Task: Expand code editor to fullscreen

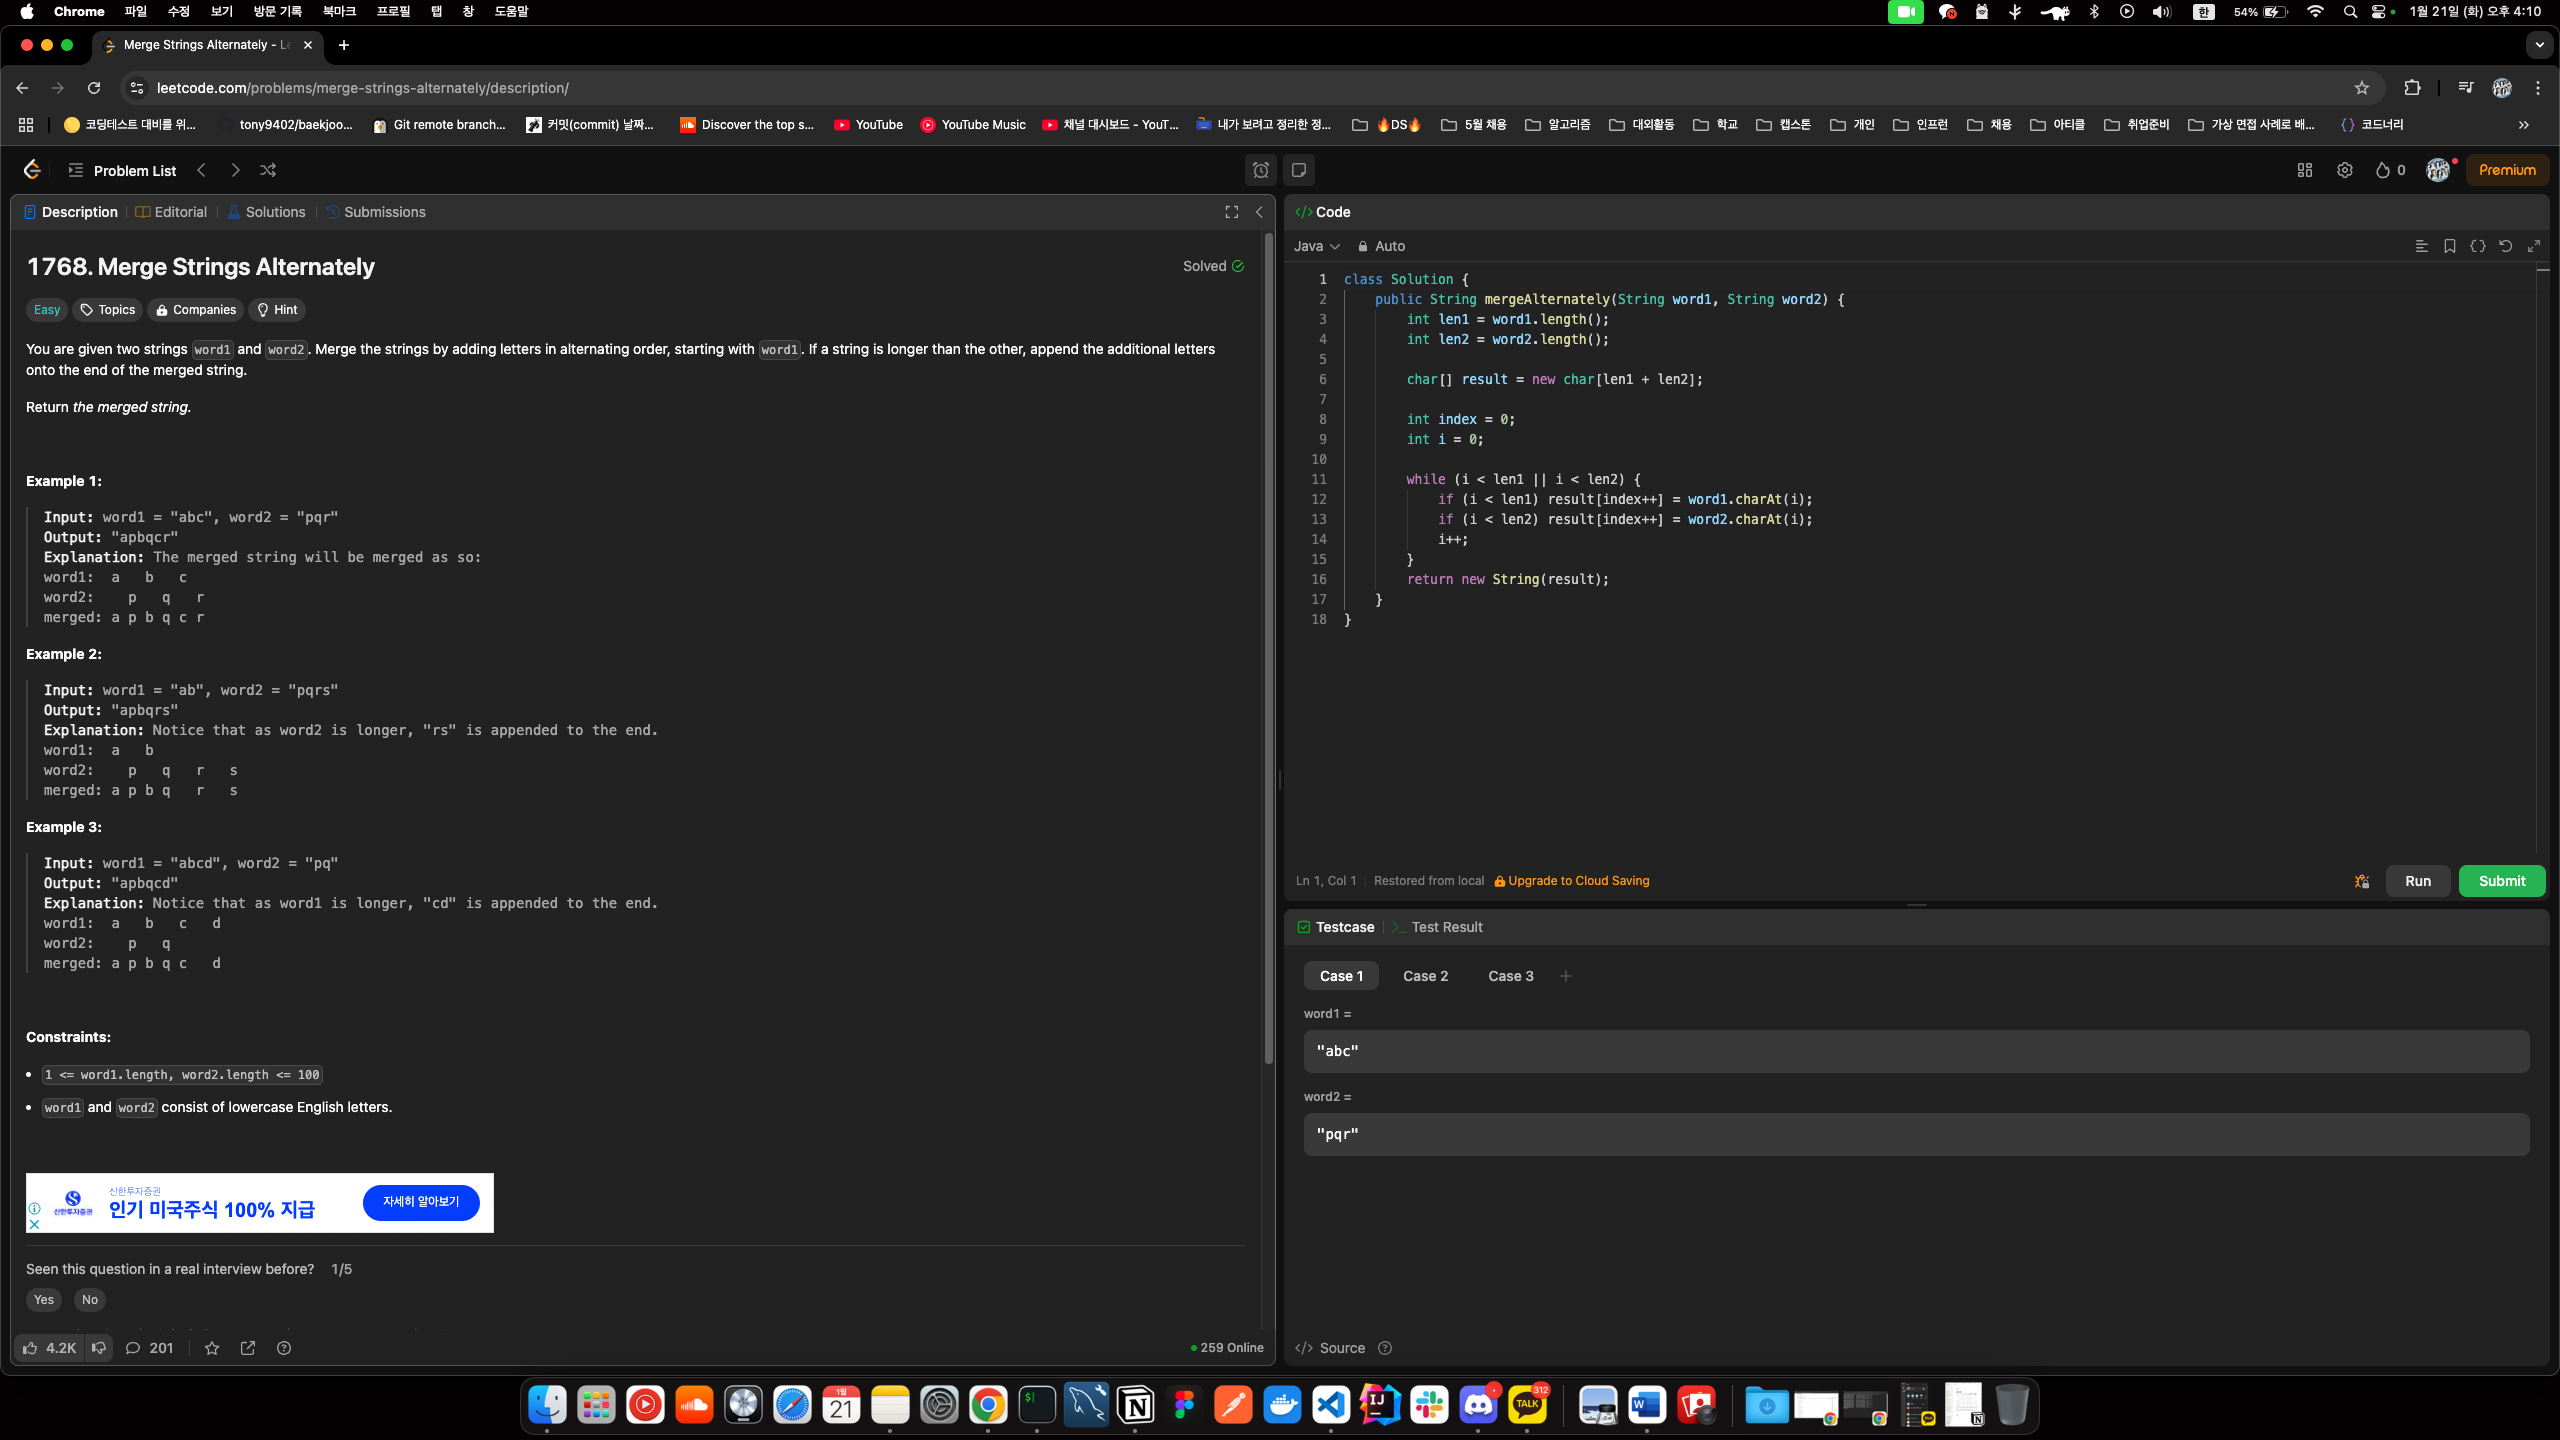Action: 2533,246
